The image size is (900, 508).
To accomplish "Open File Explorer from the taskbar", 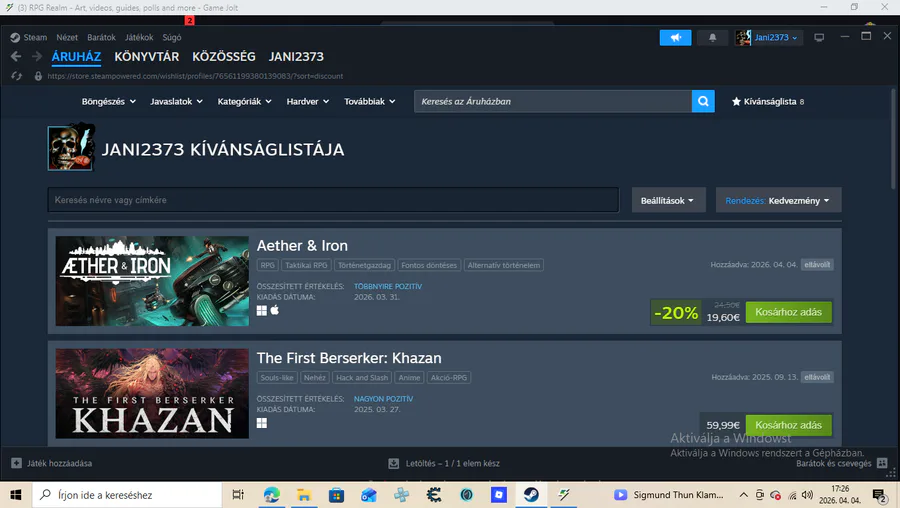I will pos(304,495).
